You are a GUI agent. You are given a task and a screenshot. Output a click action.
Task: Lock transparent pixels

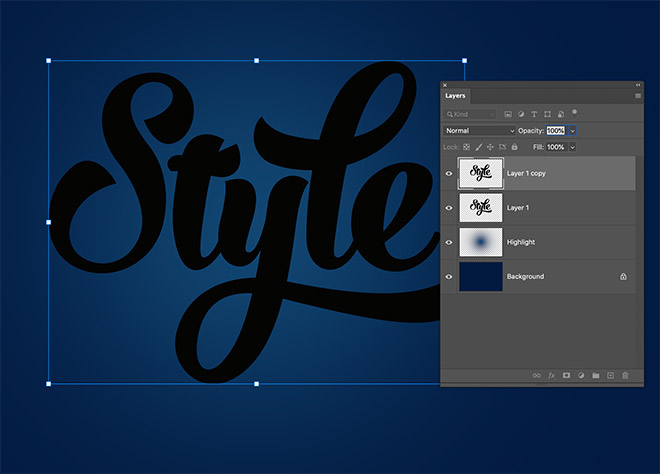point(466,147)
